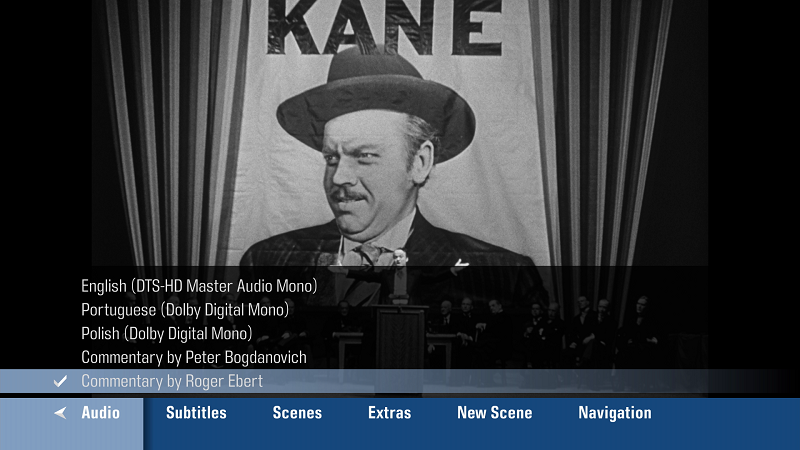Screen dimensions: 800x450
Task: Go to the Scenes menu
Action: coord(297,413)
